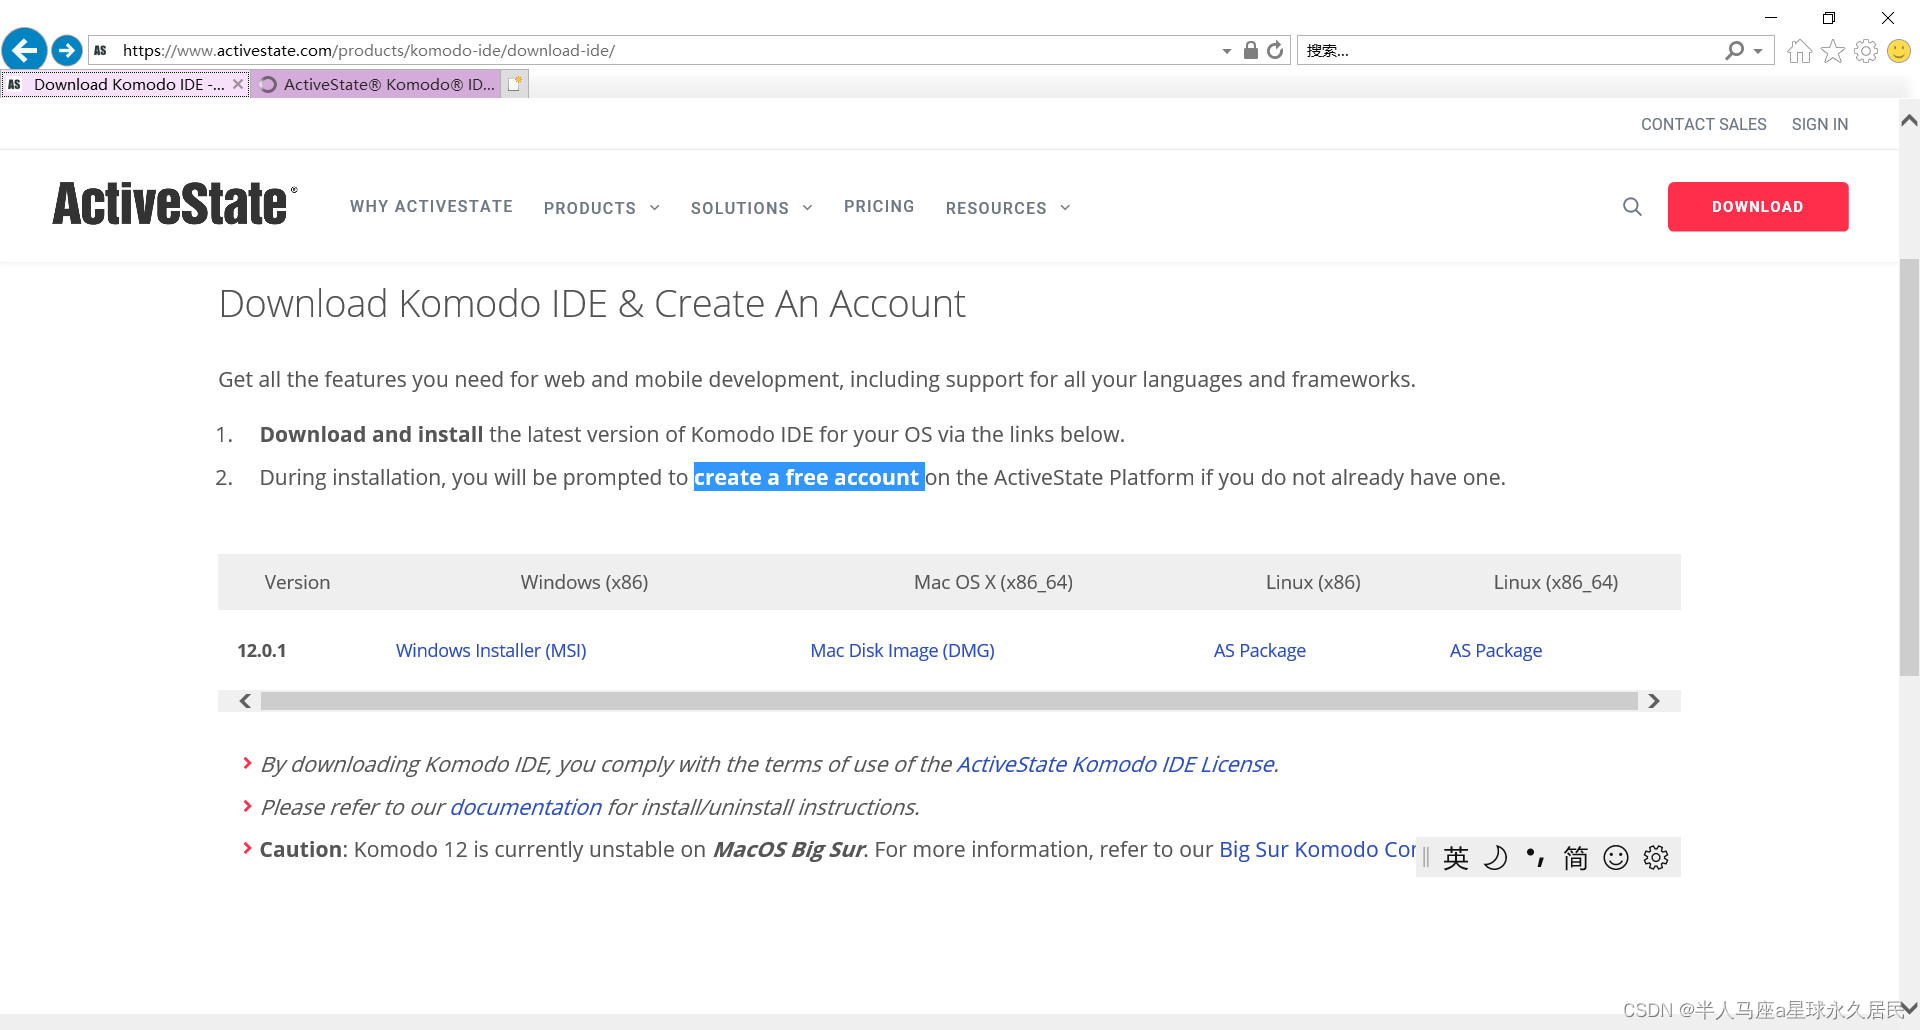1920x1030 pixels.
Task: Click the Linux (x86_64) column header
Action: 1556,582
